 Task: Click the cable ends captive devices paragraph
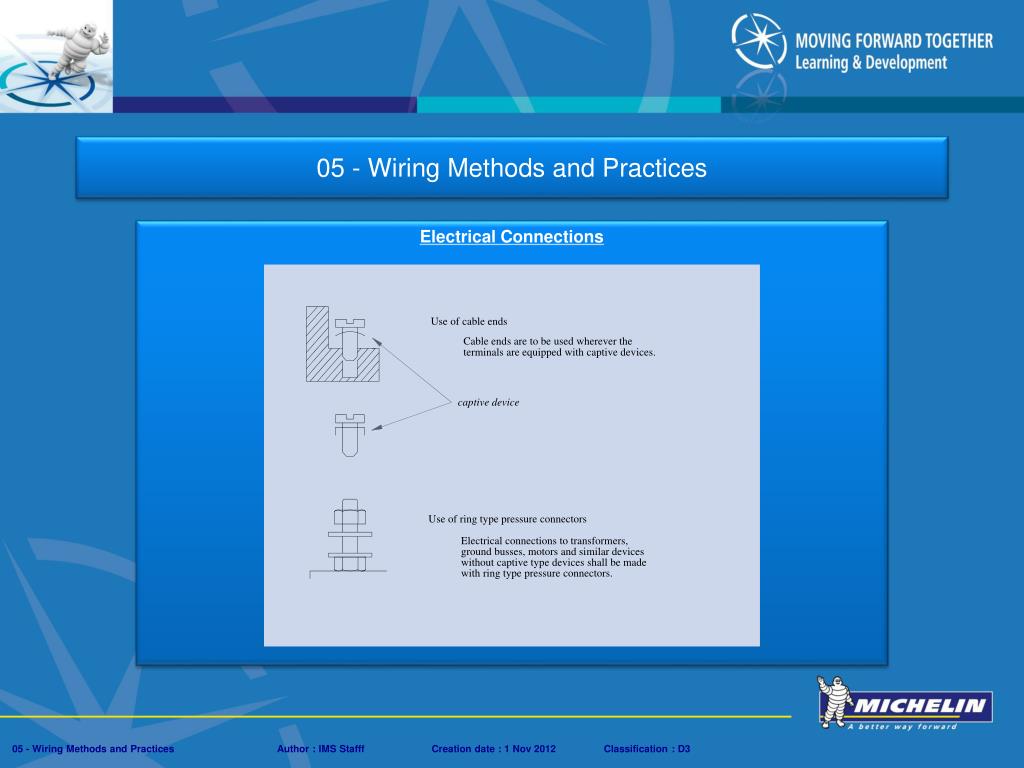(559, 347)
